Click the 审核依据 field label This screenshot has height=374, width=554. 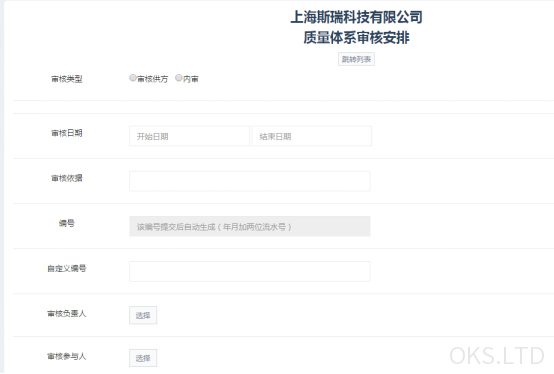click(66, 178)
